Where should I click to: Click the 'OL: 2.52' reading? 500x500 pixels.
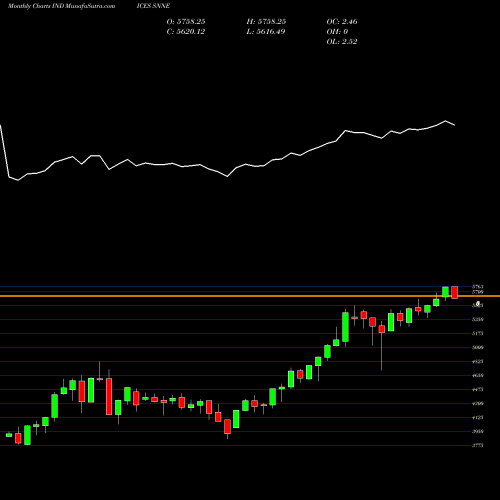pyautogui.click(x=342, y=41)
